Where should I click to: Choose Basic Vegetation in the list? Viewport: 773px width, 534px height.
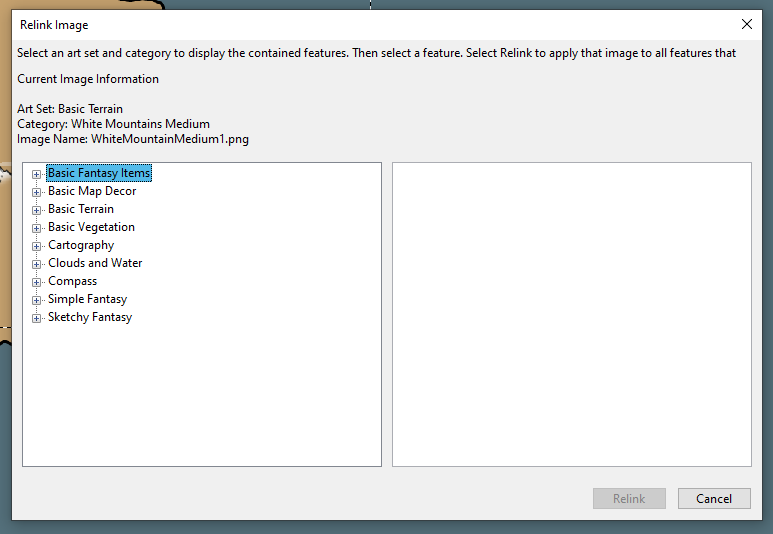pyautogui.click(x=91, y=227)
